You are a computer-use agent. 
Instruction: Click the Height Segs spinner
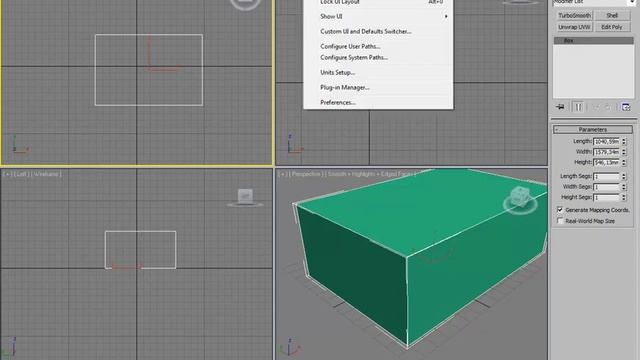[x=624, y=198]
